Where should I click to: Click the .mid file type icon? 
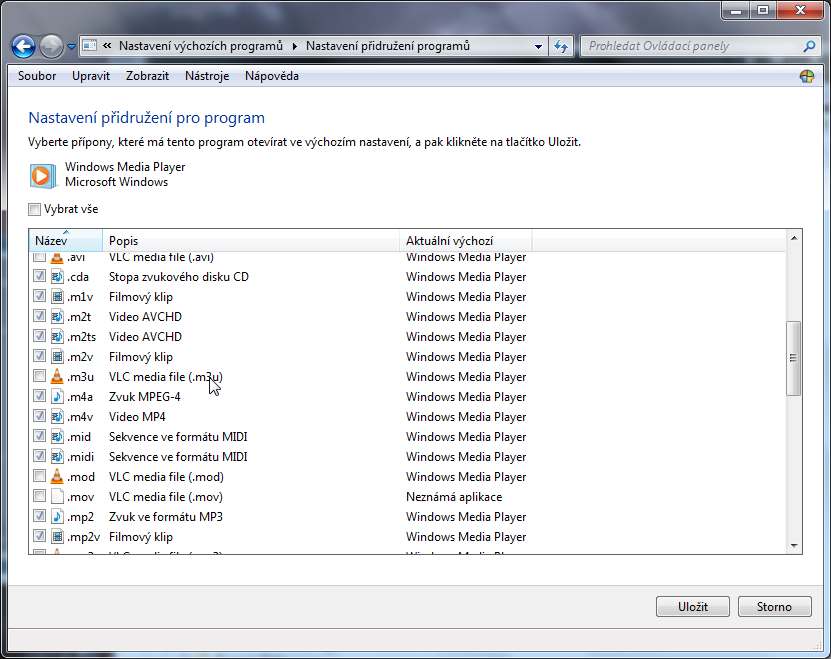coord(57,437)
